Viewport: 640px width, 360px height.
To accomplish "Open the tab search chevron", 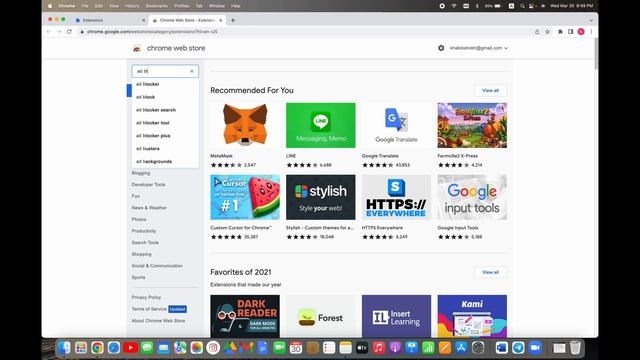I will point(591,20).
